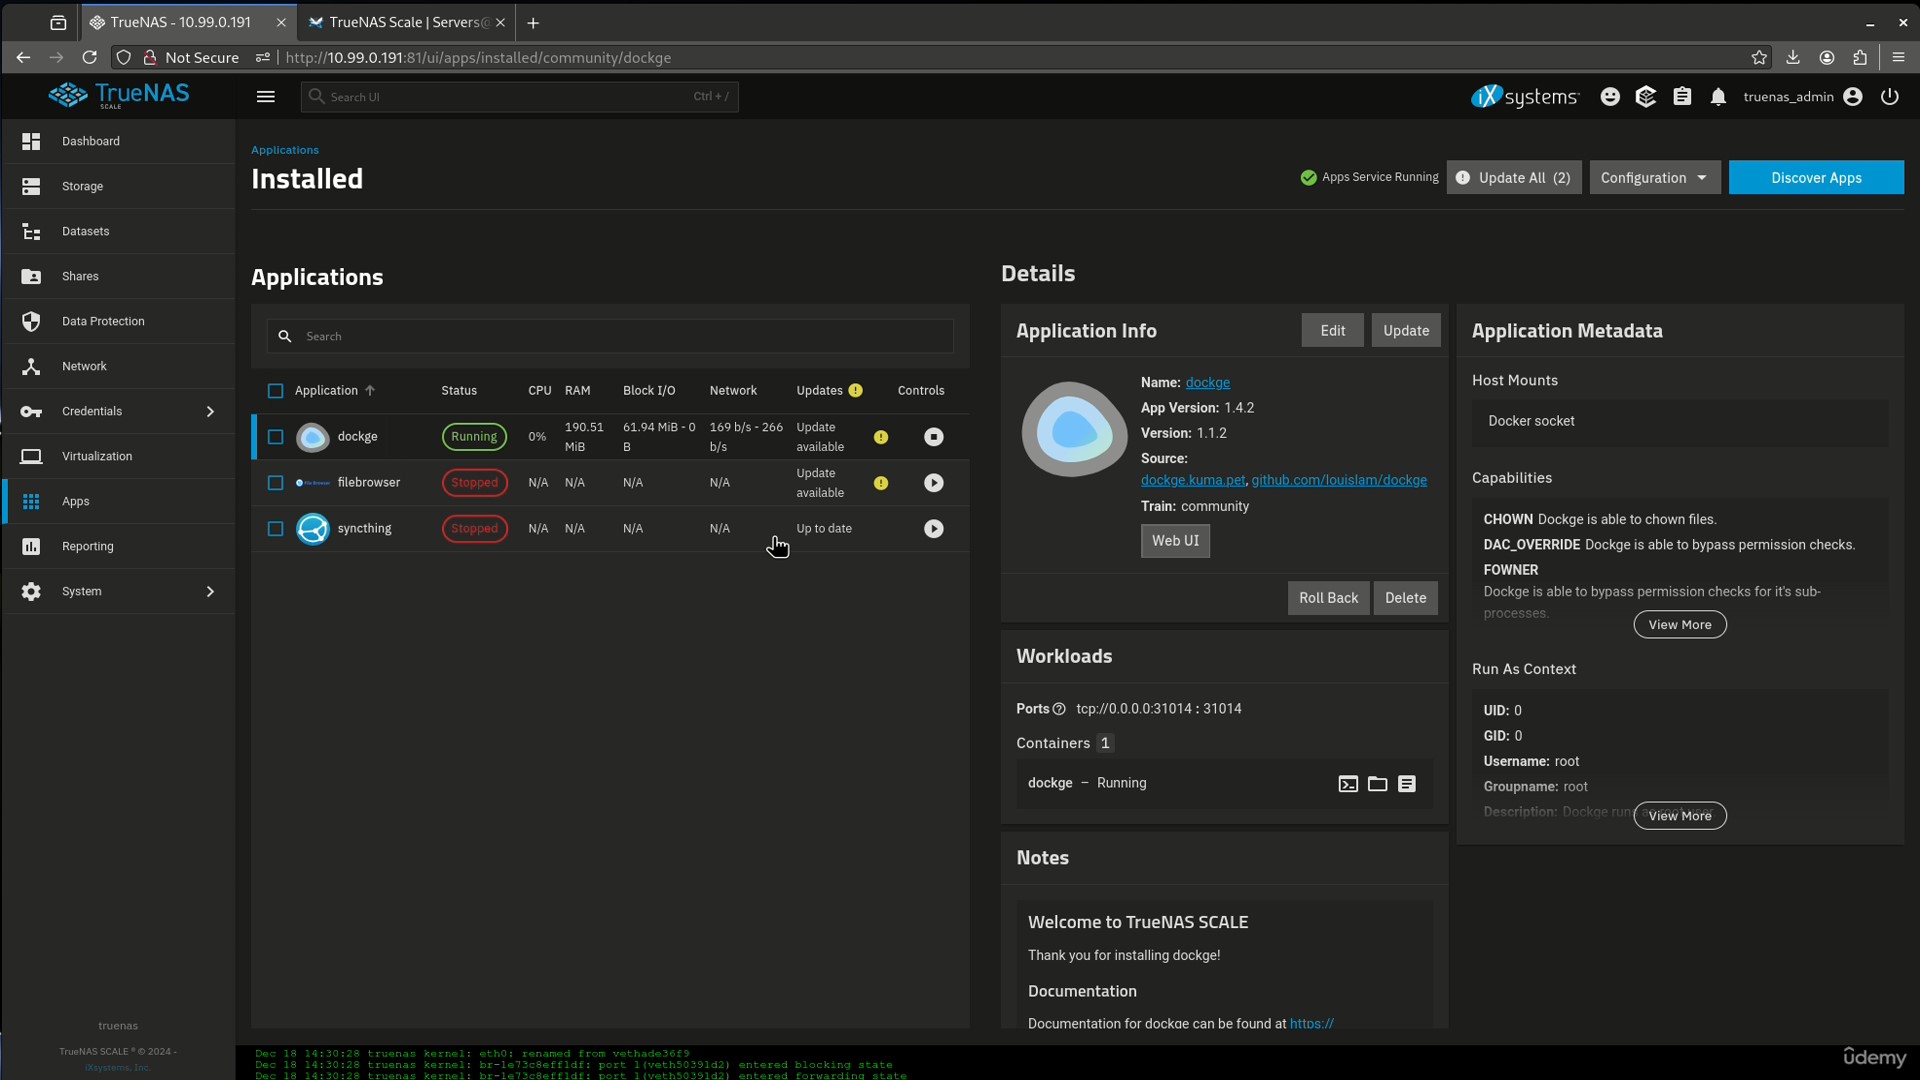Click the Virtualization laptop icon
This screenshot has width=1920, height=1080.
31,456
